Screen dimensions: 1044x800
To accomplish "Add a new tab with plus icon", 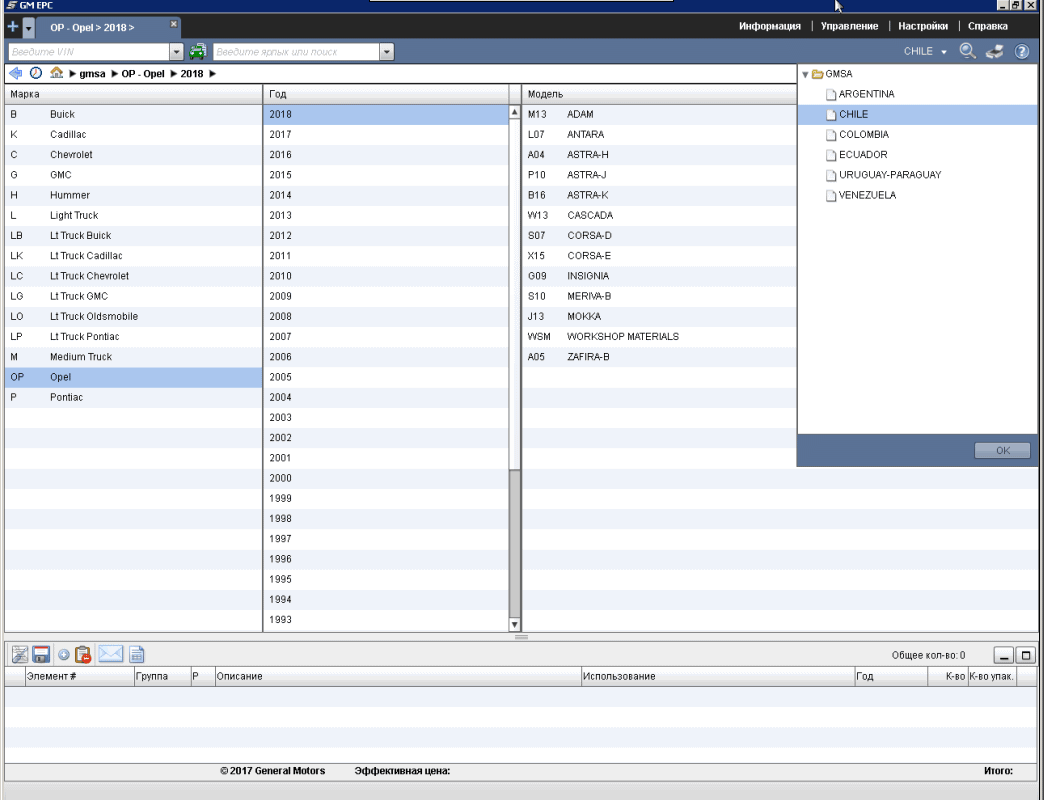I will point(13,27).
